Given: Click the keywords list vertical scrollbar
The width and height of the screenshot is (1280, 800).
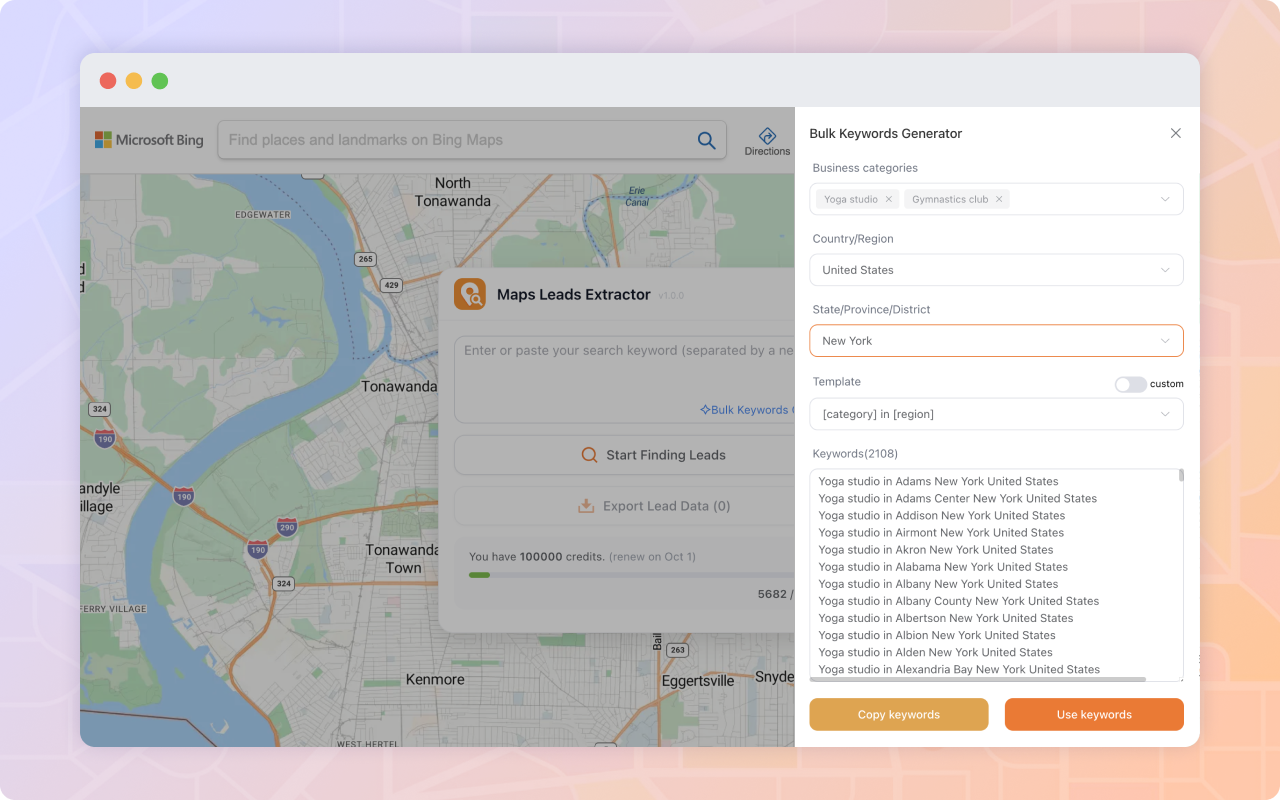Looking at the screenshot, I should (x=1181, y=475).
